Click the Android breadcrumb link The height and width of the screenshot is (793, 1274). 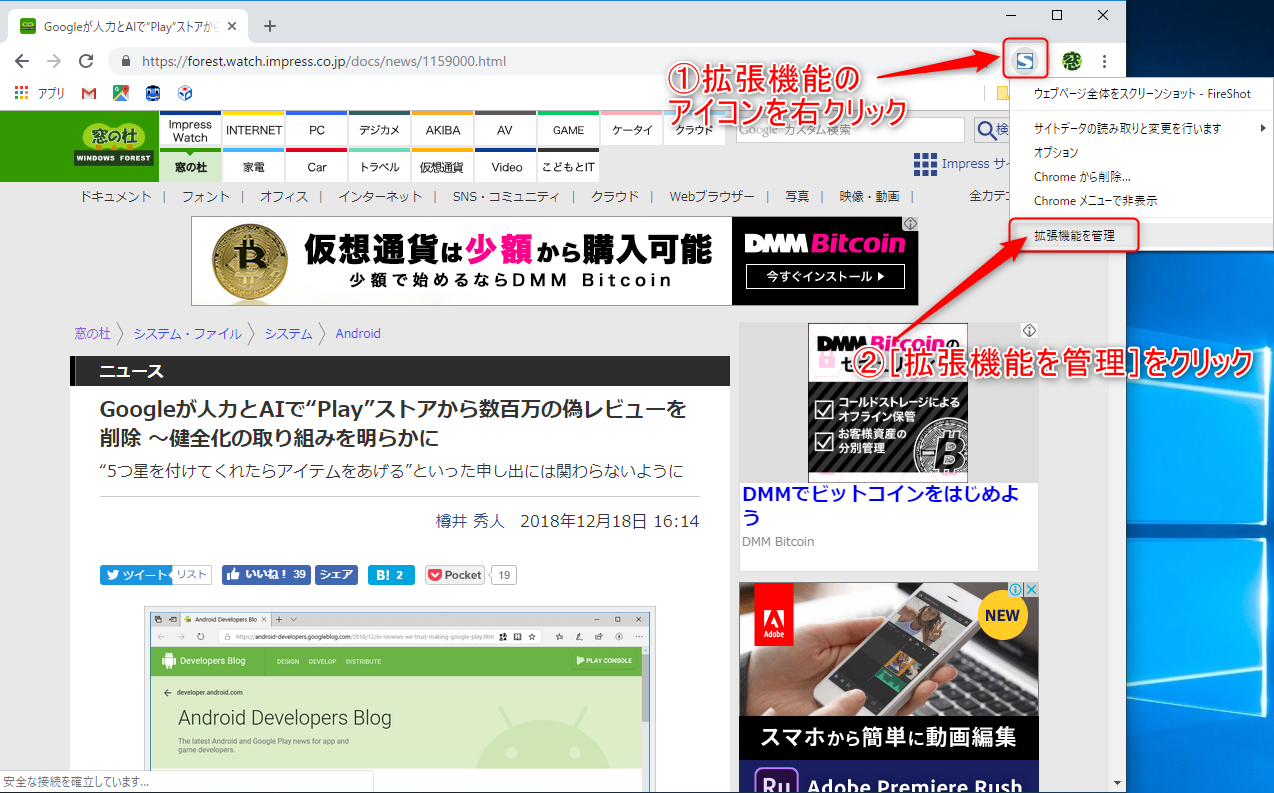coord(357,333)
